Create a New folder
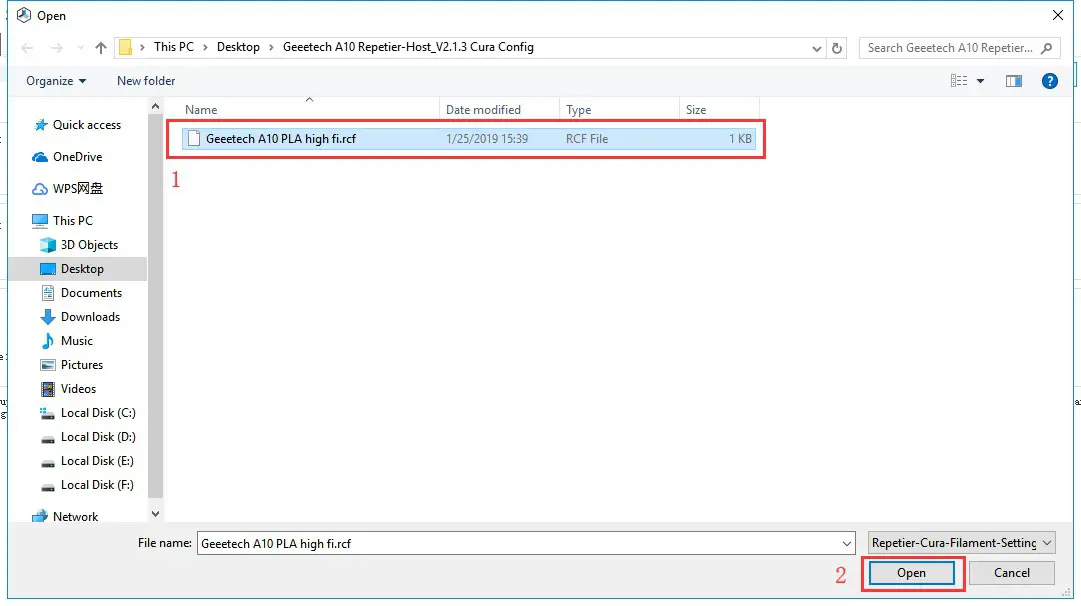1081x606 pixels. [x=146, y=81]
